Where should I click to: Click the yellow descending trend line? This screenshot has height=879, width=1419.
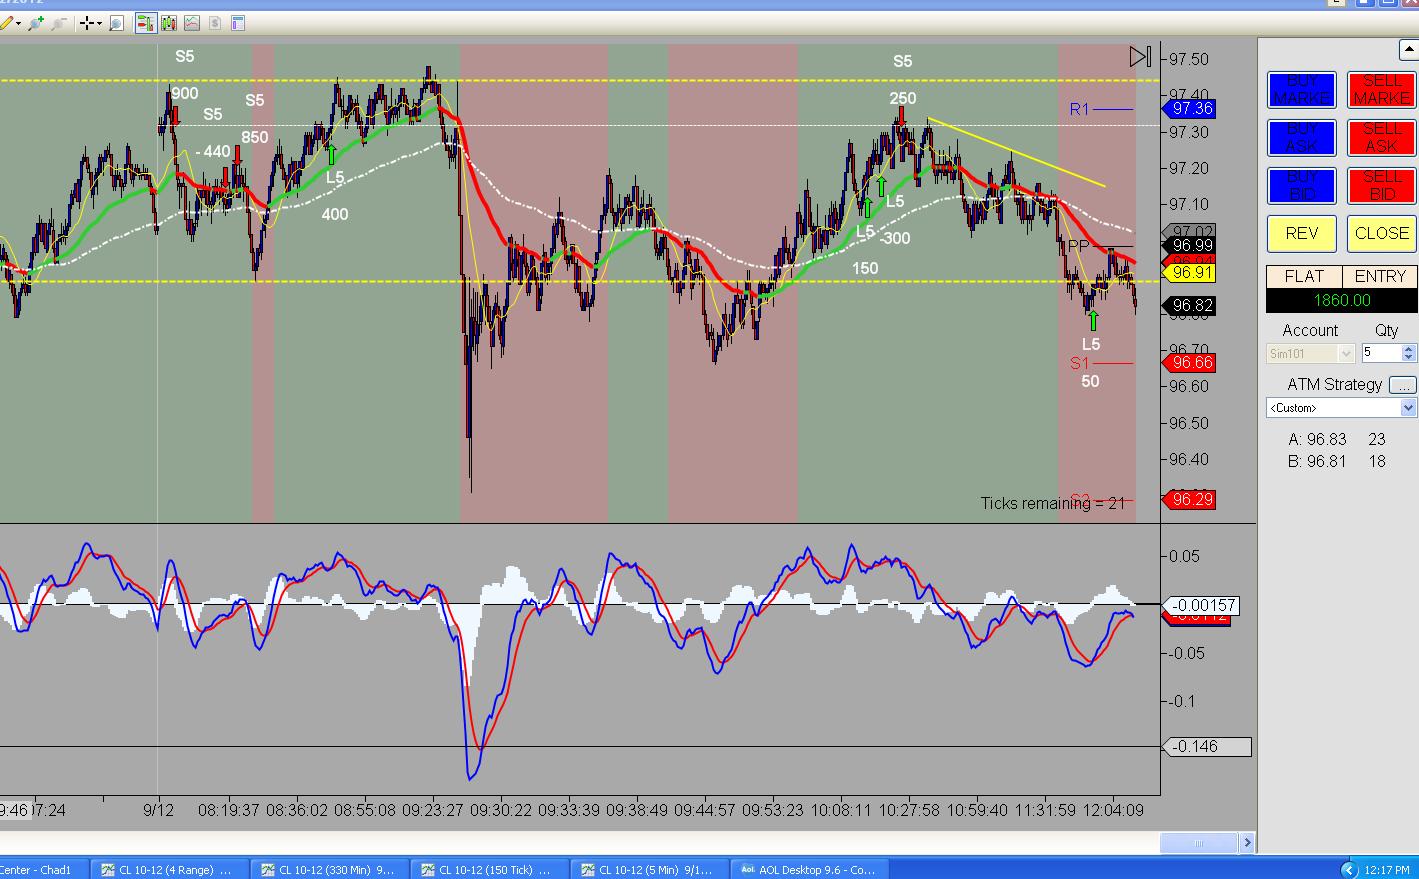1017,153
